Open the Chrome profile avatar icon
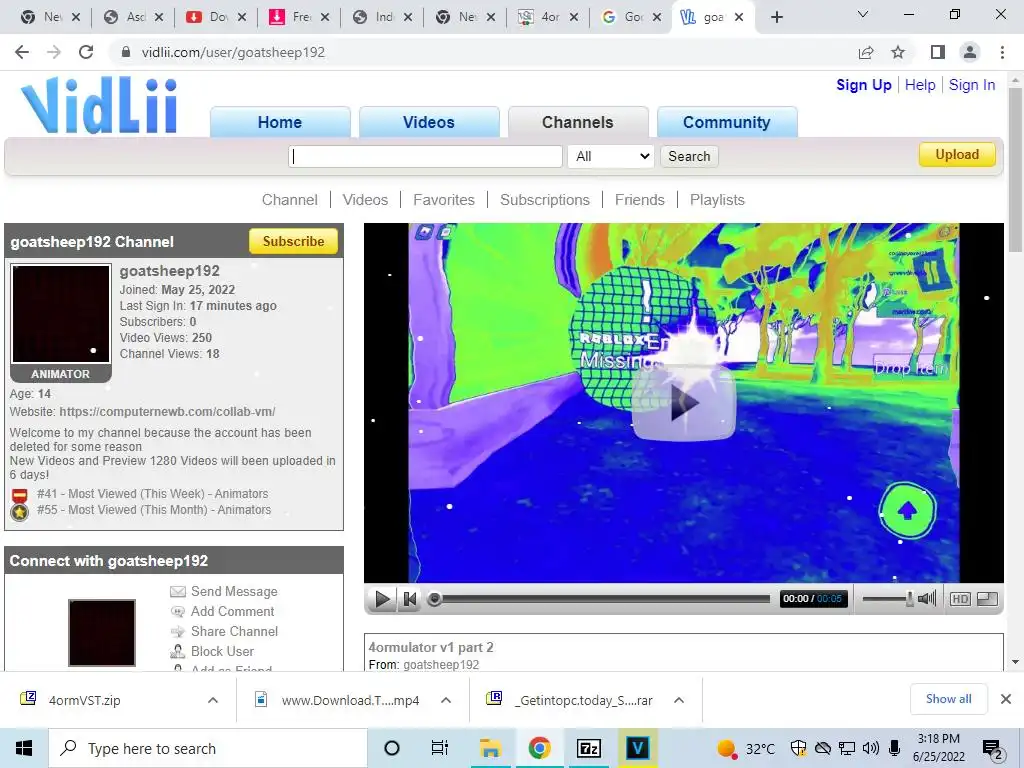Image resolution: width=1024 pixels, height=768 pixels. 970,52
